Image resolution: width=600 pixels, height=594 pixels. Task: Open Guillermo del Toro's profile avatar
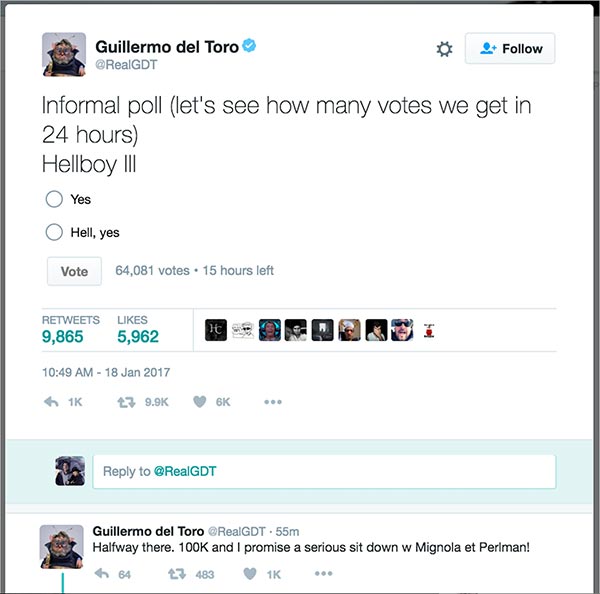tap(63, 54)
